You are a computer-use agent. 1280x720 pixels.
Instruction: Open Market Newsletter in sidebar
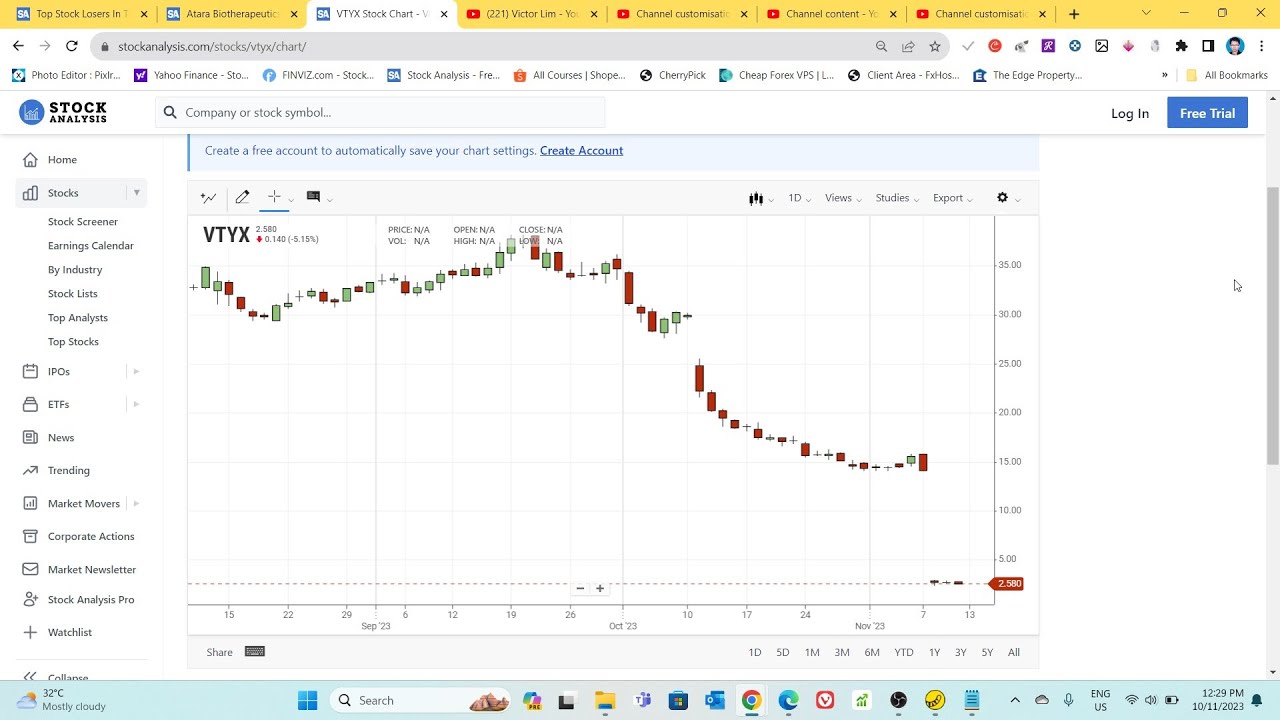click(x=92, y=570)
